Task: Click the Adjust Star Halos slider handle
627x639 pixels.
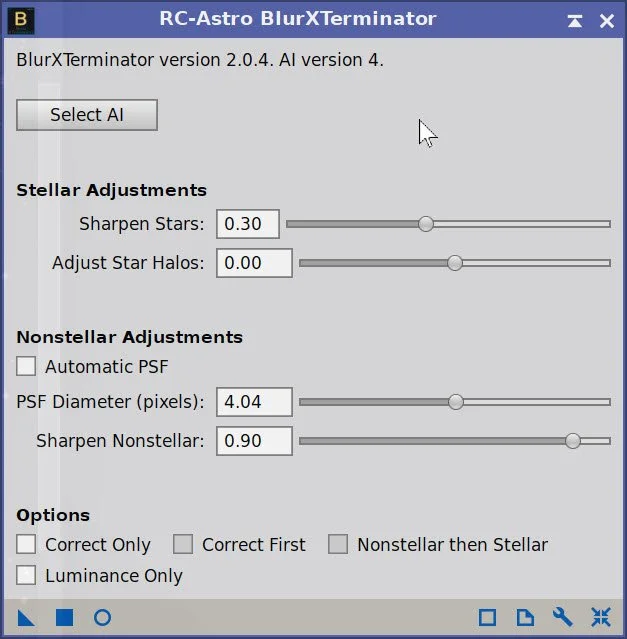Action: pos(455,263)
